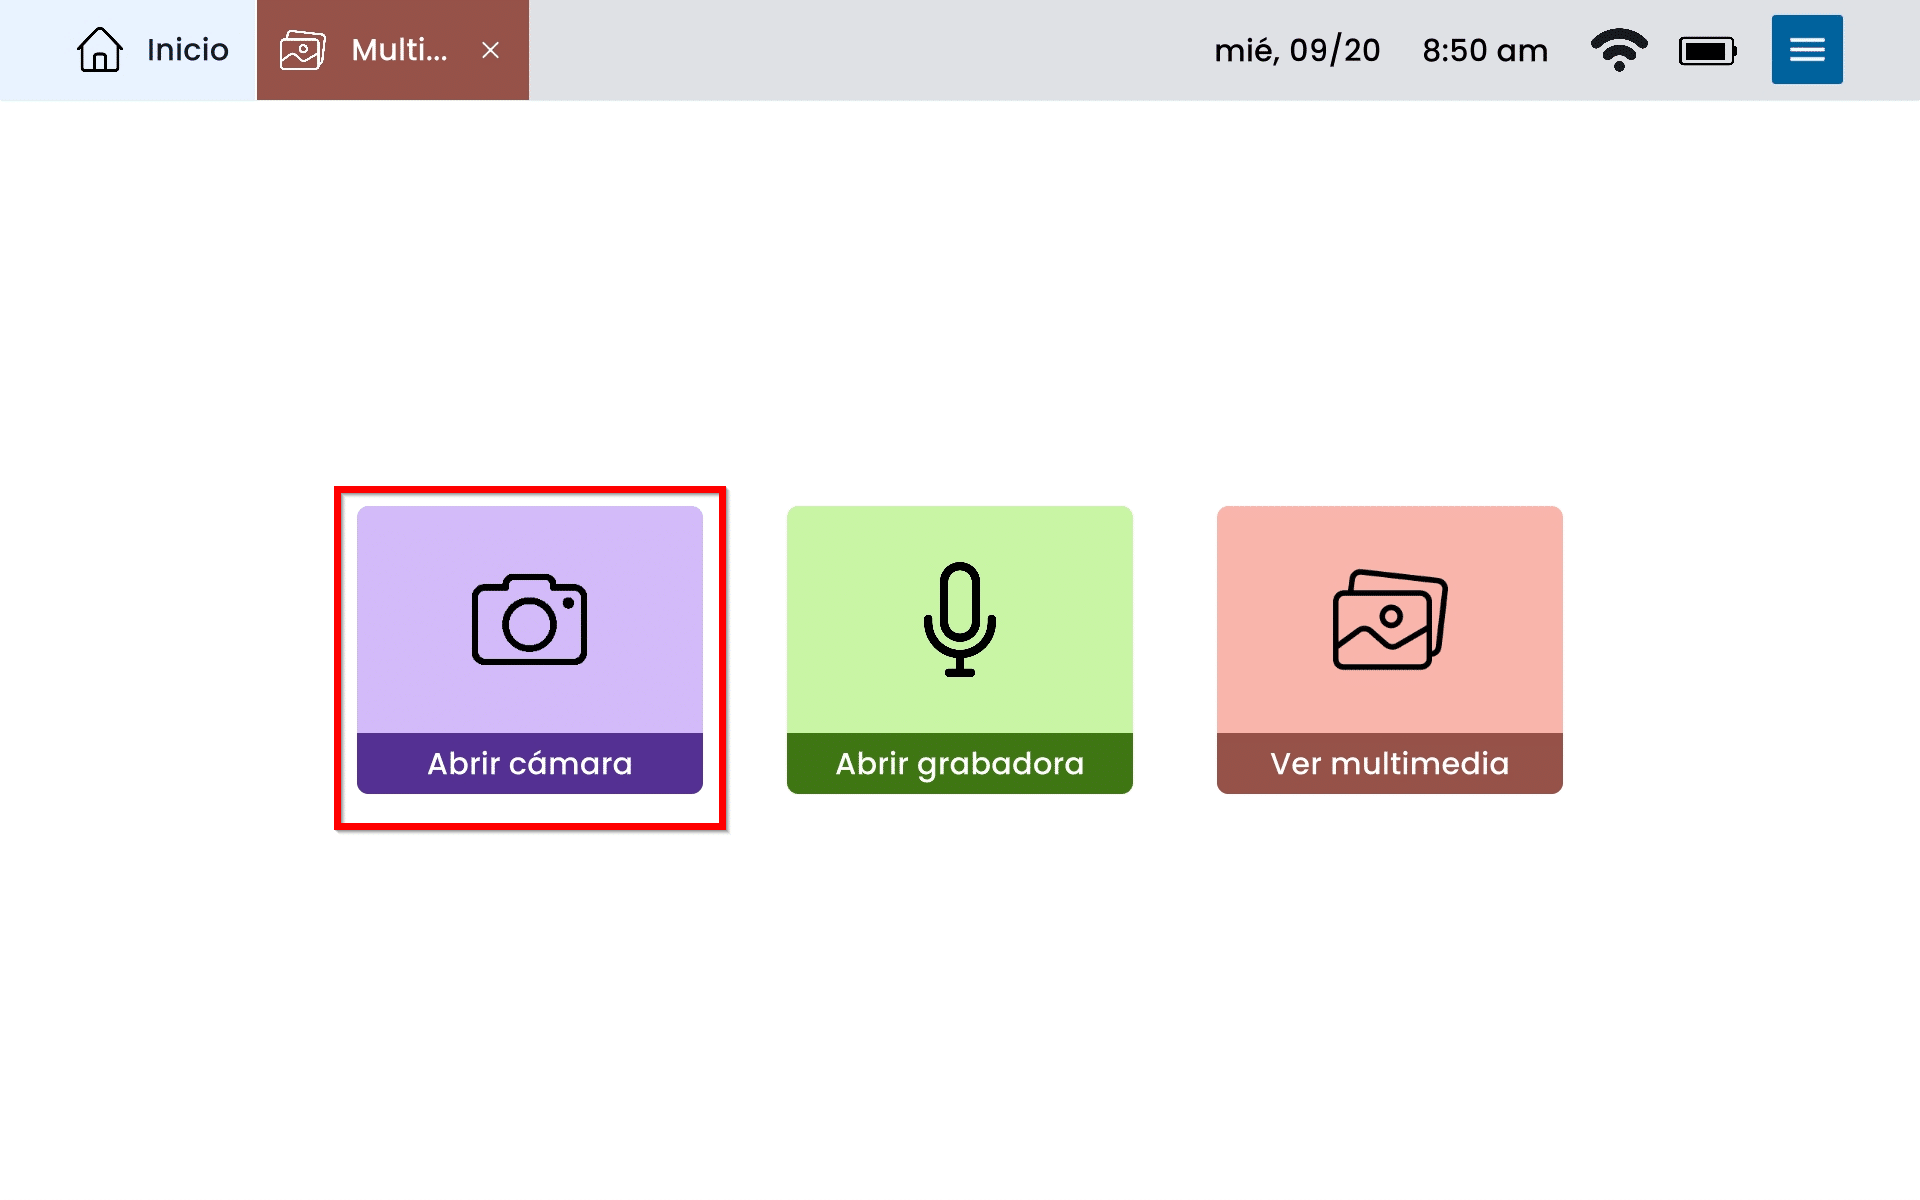Close the Multi... tab with X
This screenshot has height=1200, width=1920.
coord(490,50)
